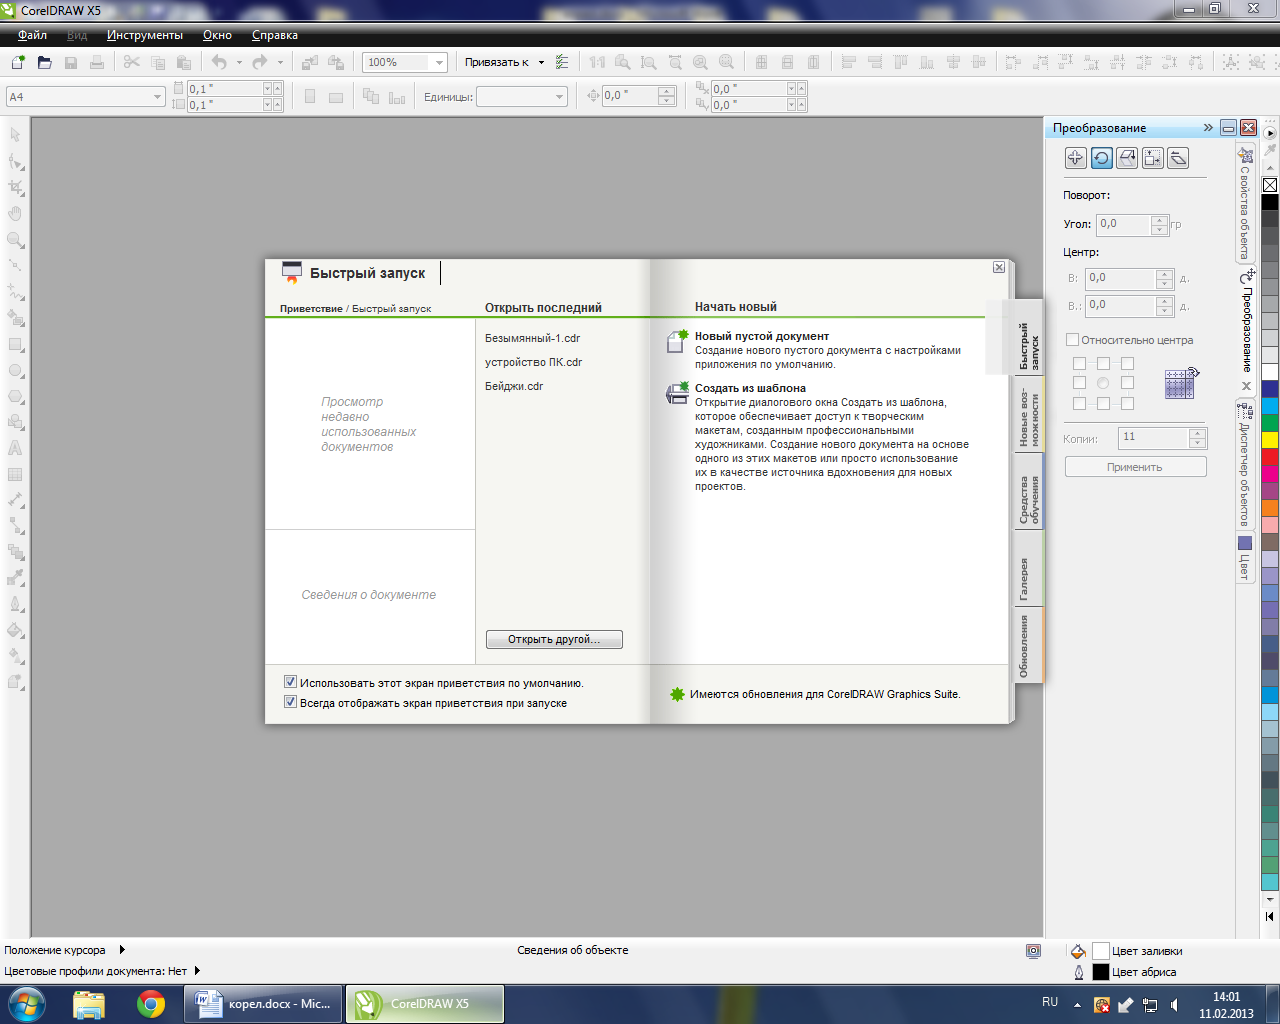1280x1024 pixels.
Task: Select the bottom-left anchor point checkbox
Action: pos(1079,404)
